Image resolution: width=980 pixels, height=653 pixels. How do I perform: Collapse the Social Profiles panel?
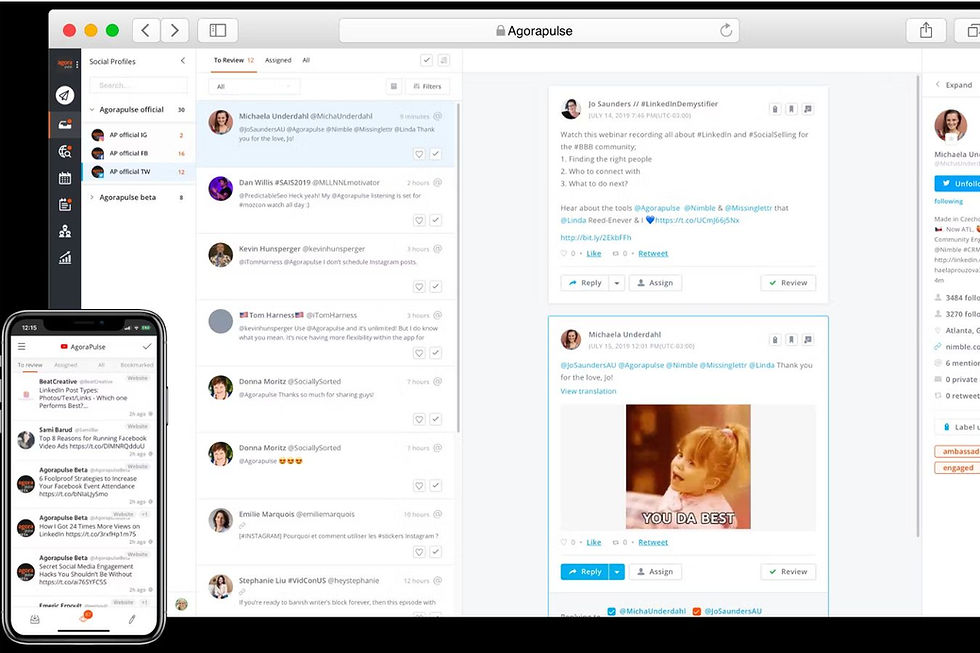182,61
